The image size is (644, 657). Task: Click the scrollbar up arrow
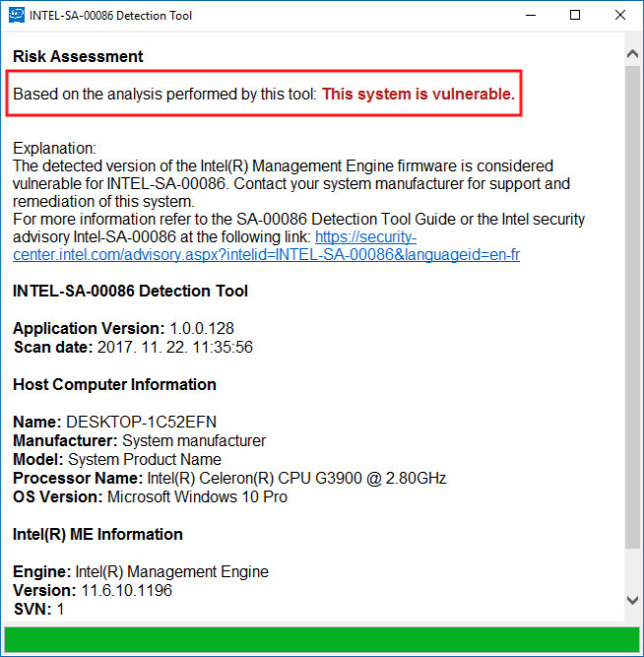(632, 54)
